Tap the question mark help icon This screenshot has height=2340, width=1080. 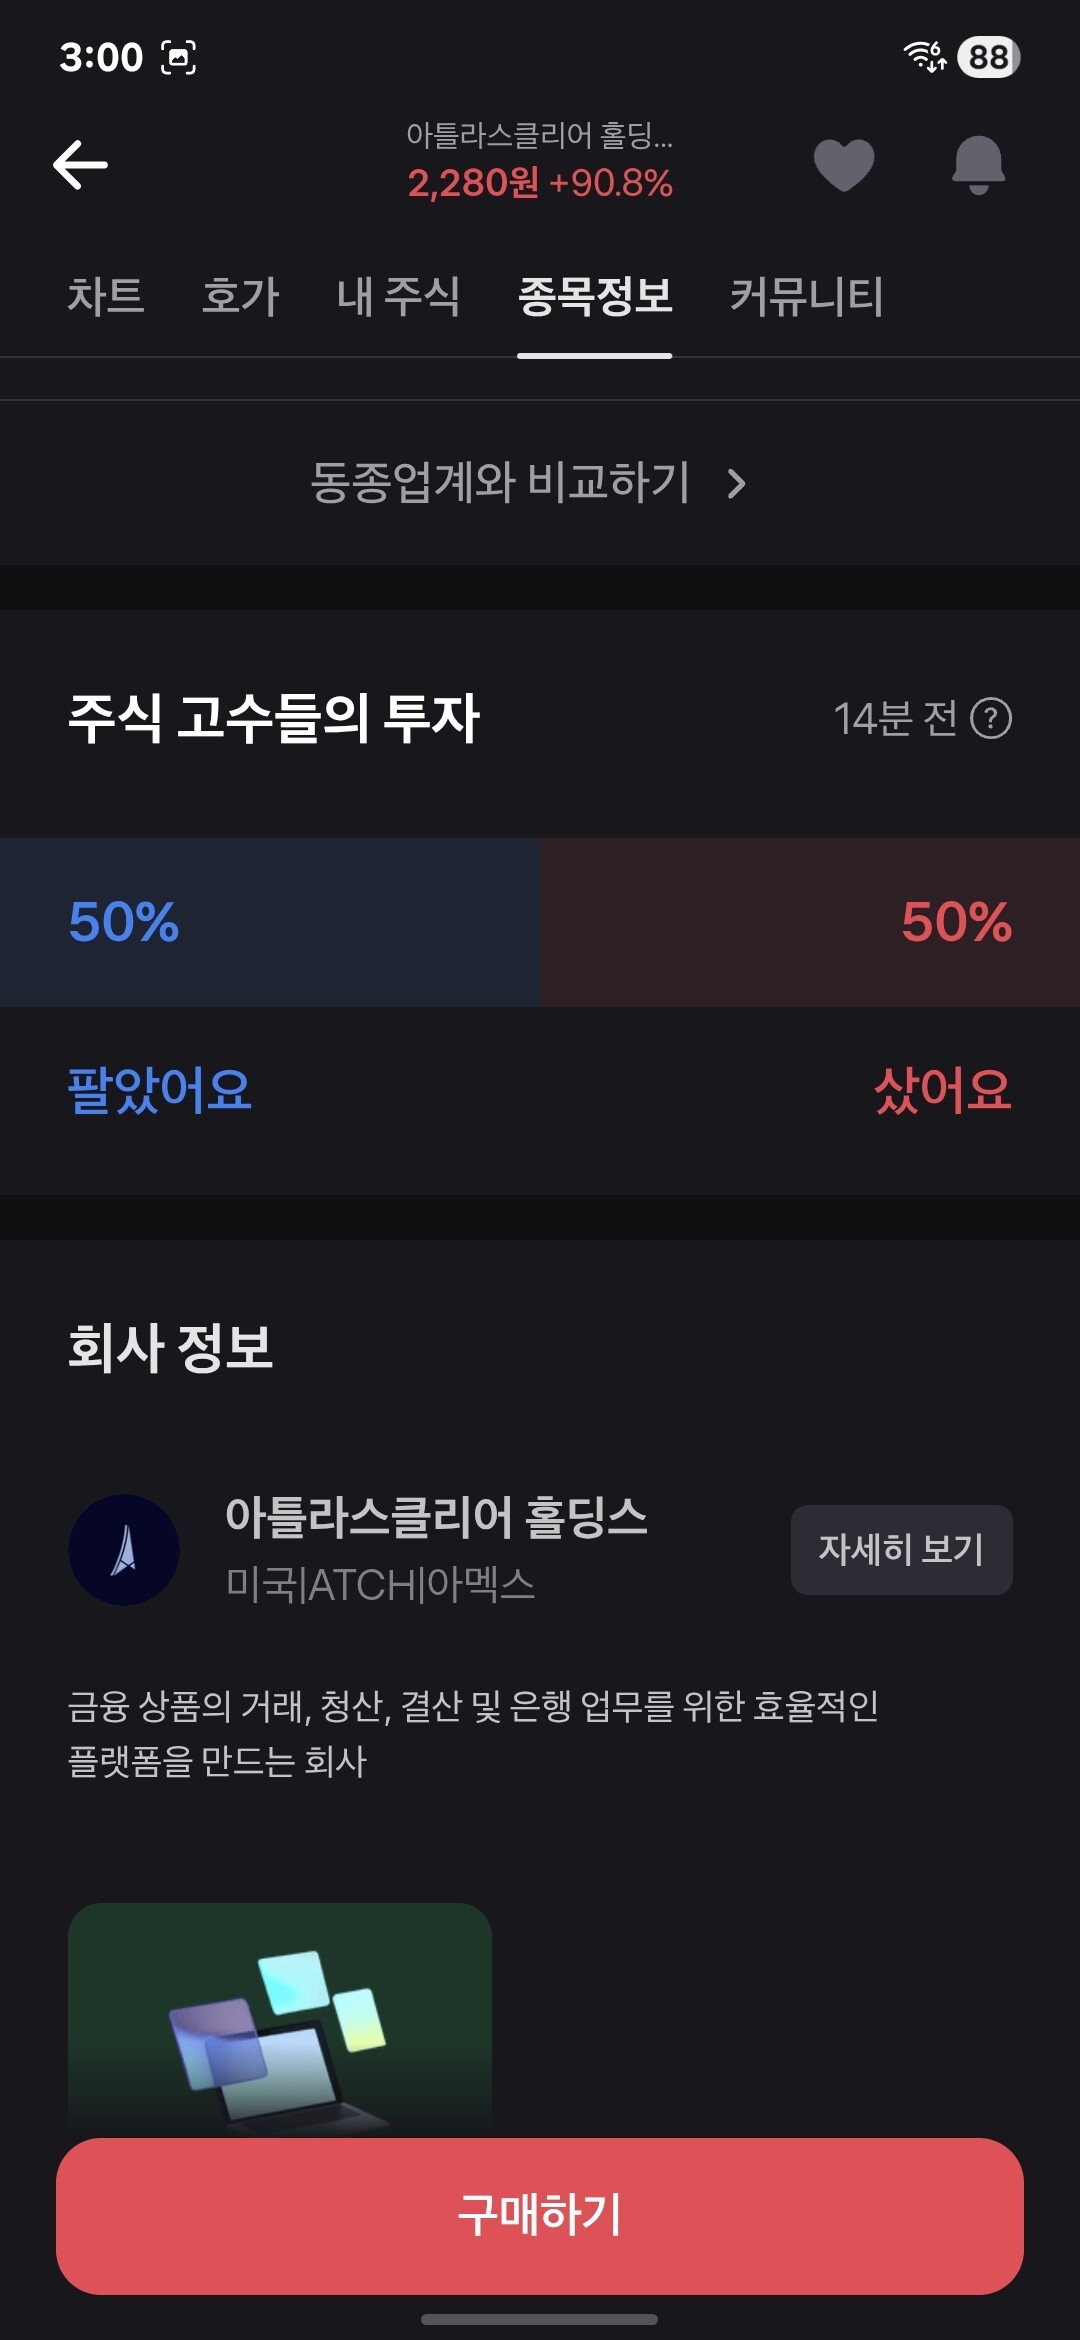tap(991, 719)
